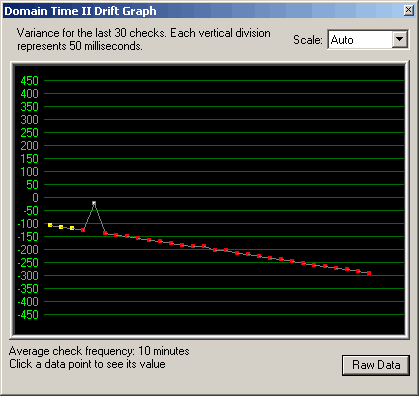The height and width of the screenshot is (396, 419).
Task: Click the third yellow data point
Action: tap(72, 228)
